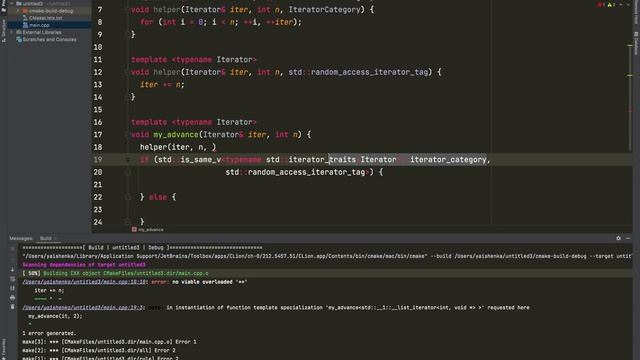Open the main.cpp:19:3 note link
The height and width of the screenshot is (360, 640).
[83, 308]
